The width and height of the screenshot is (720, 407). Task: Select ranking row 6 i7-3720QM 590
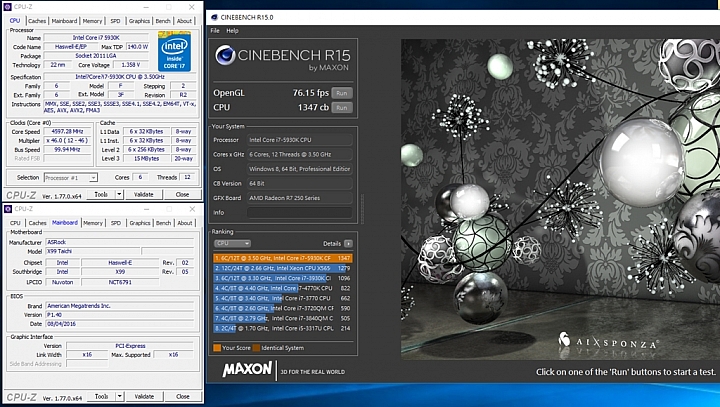coord(283,308)
